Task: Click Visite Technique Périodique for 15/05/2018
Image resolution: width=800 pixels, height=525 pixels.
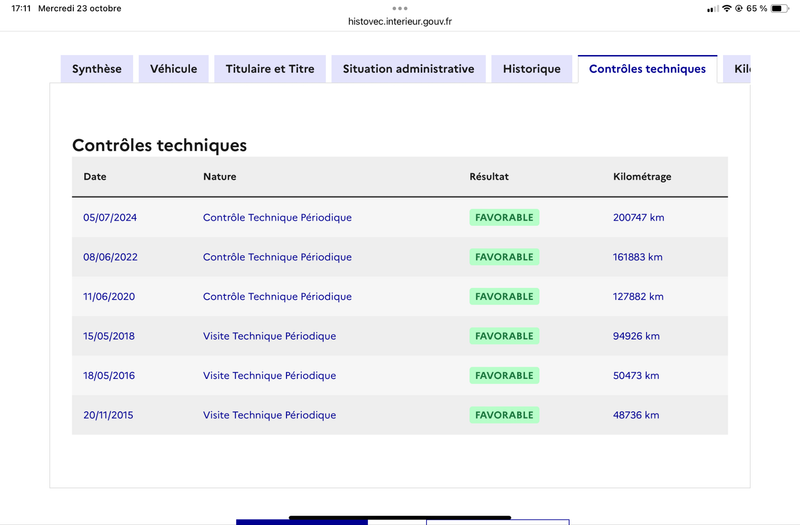Action: pyautogui.click(x=269, y=336)
